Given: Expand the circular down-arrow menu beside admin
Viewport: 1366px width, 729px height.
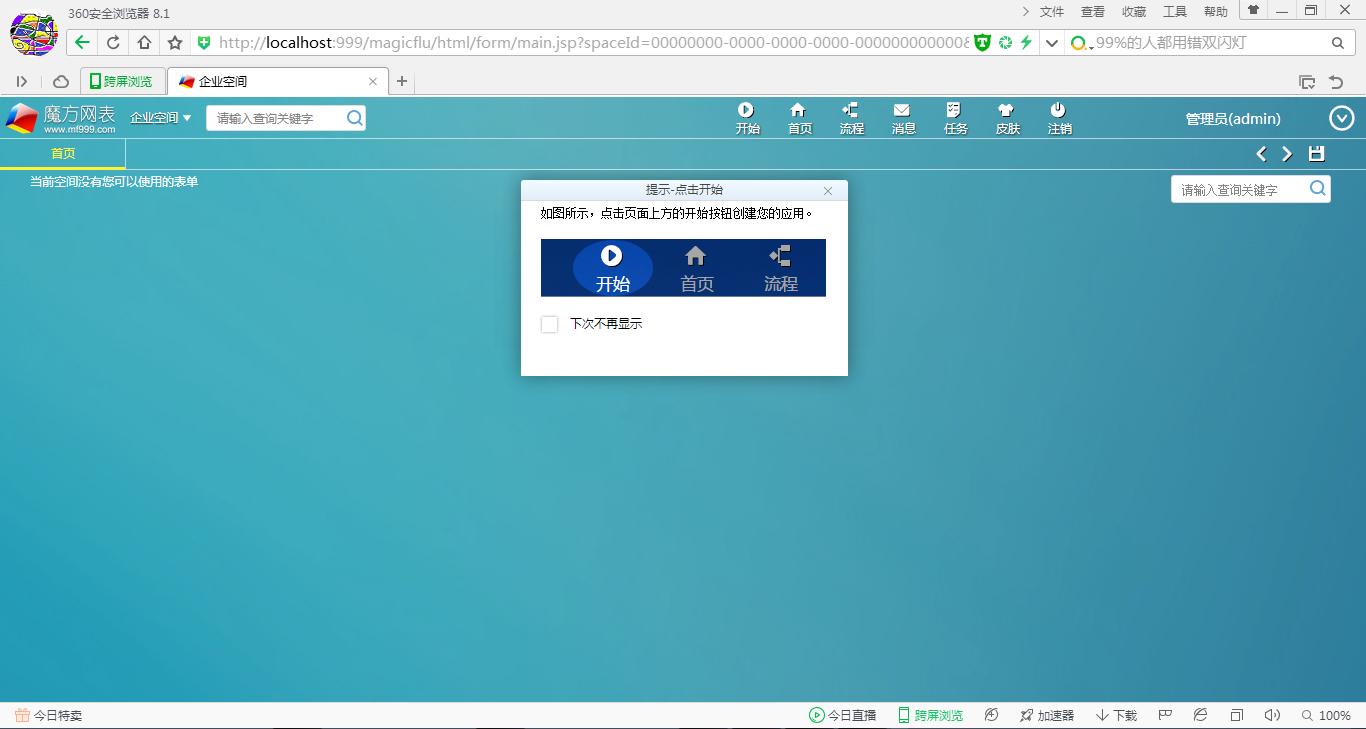Looking at the screenshot, I should click(1341, 119).
